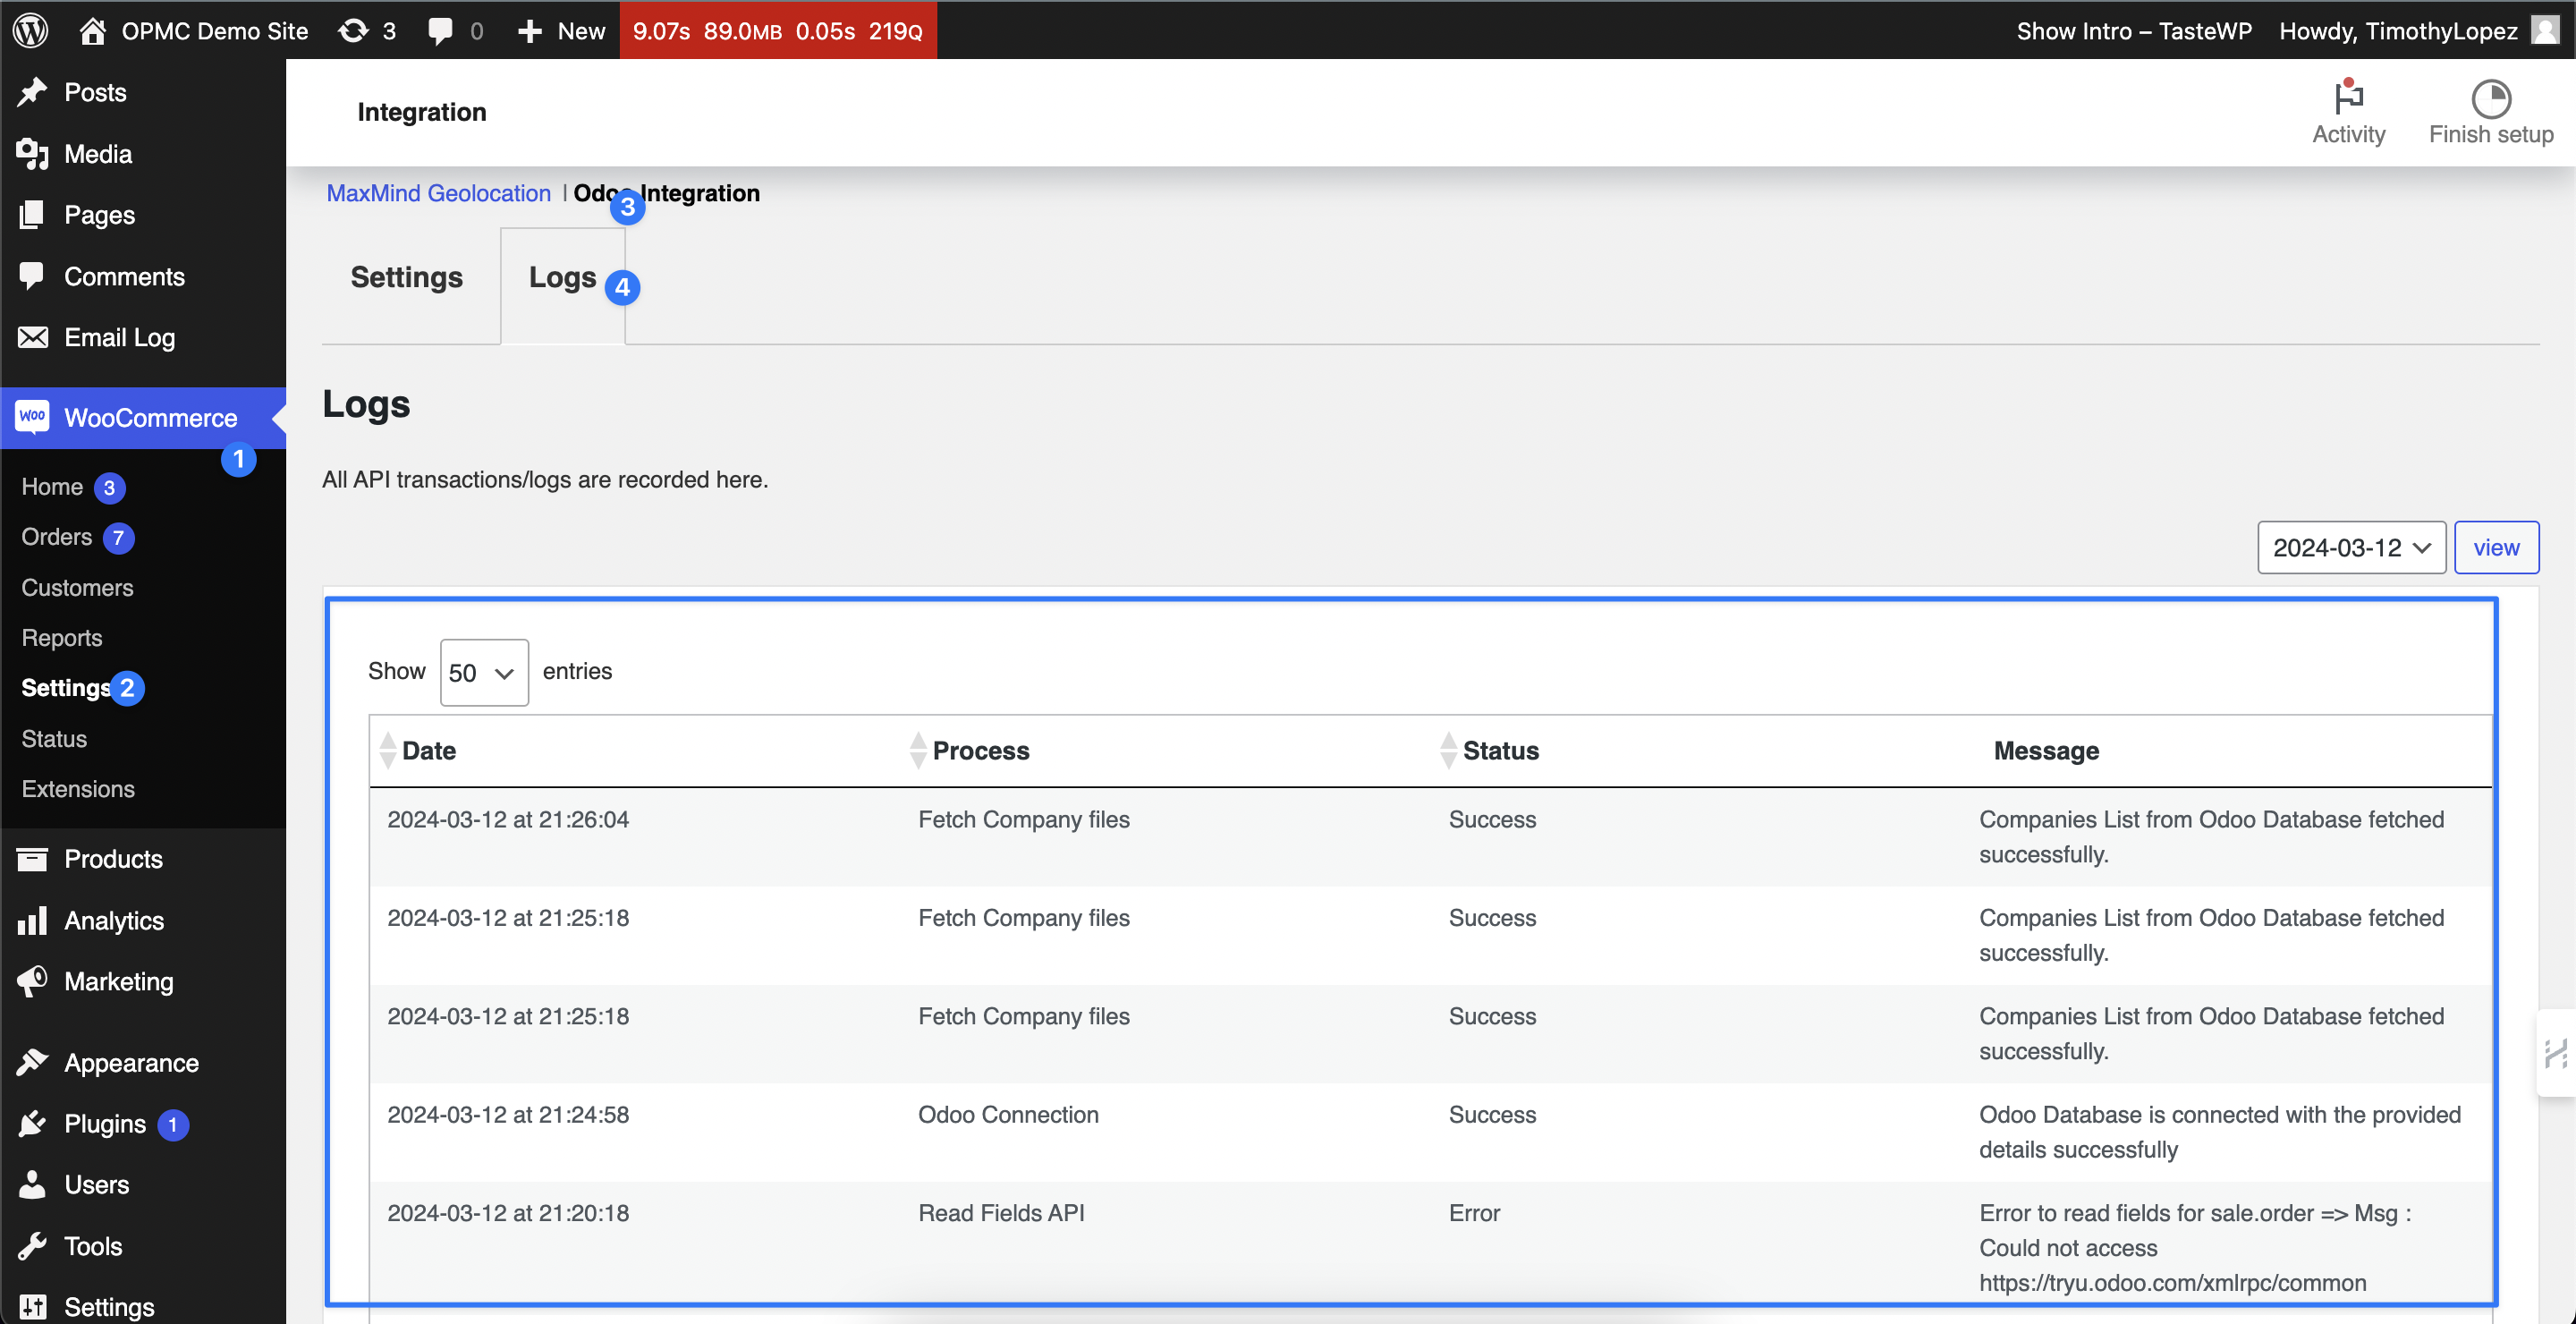Open the Plugins plug icon
Viewport: 2576px width, 1324px height.
click(x=32, y=1123)
